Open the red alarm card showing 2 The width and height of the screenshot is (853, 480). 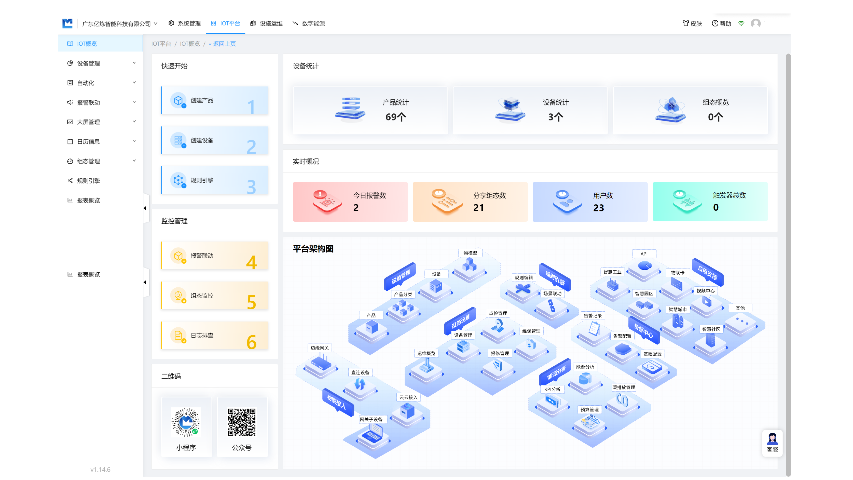coord(349,201)
